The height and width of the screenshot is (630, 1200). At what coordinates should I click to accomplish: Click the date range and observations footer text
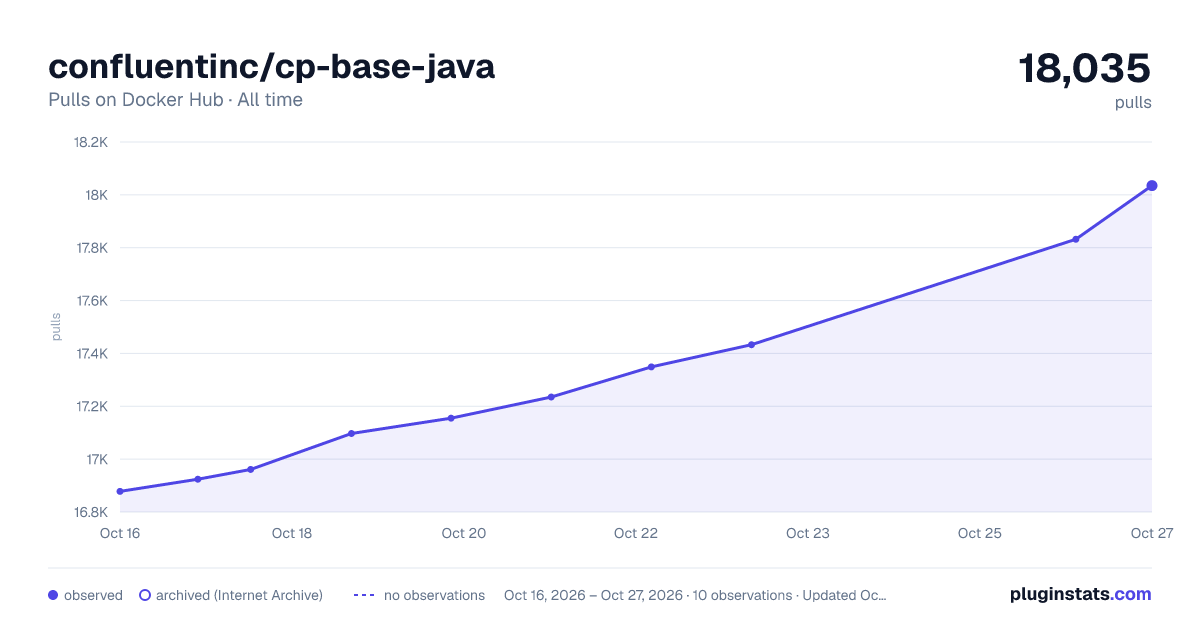695,595
